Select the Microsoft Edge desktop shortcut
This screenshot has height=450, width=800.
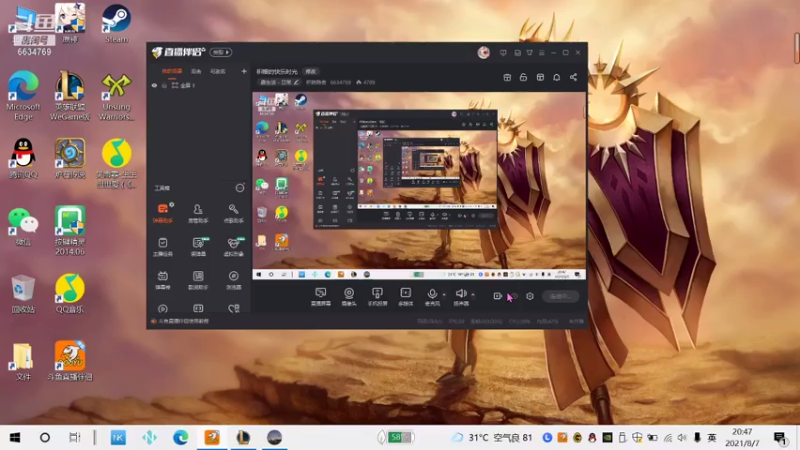point(23,96)
